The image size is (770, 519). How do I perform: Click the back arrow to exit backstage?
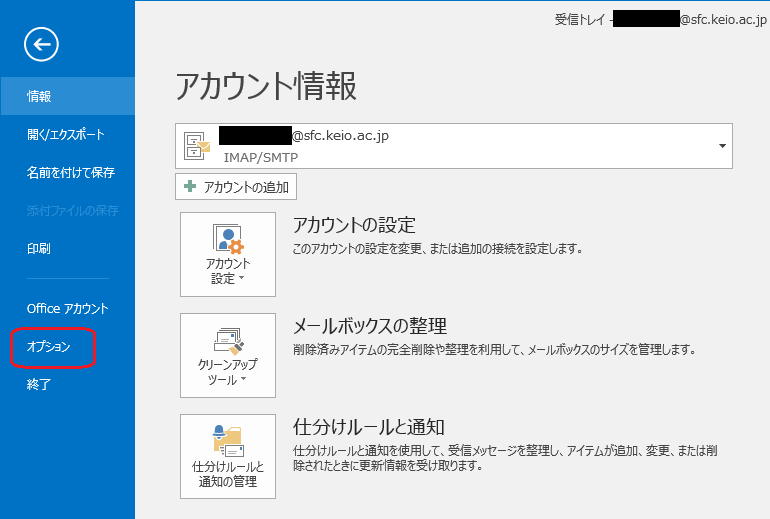[42, 43]
